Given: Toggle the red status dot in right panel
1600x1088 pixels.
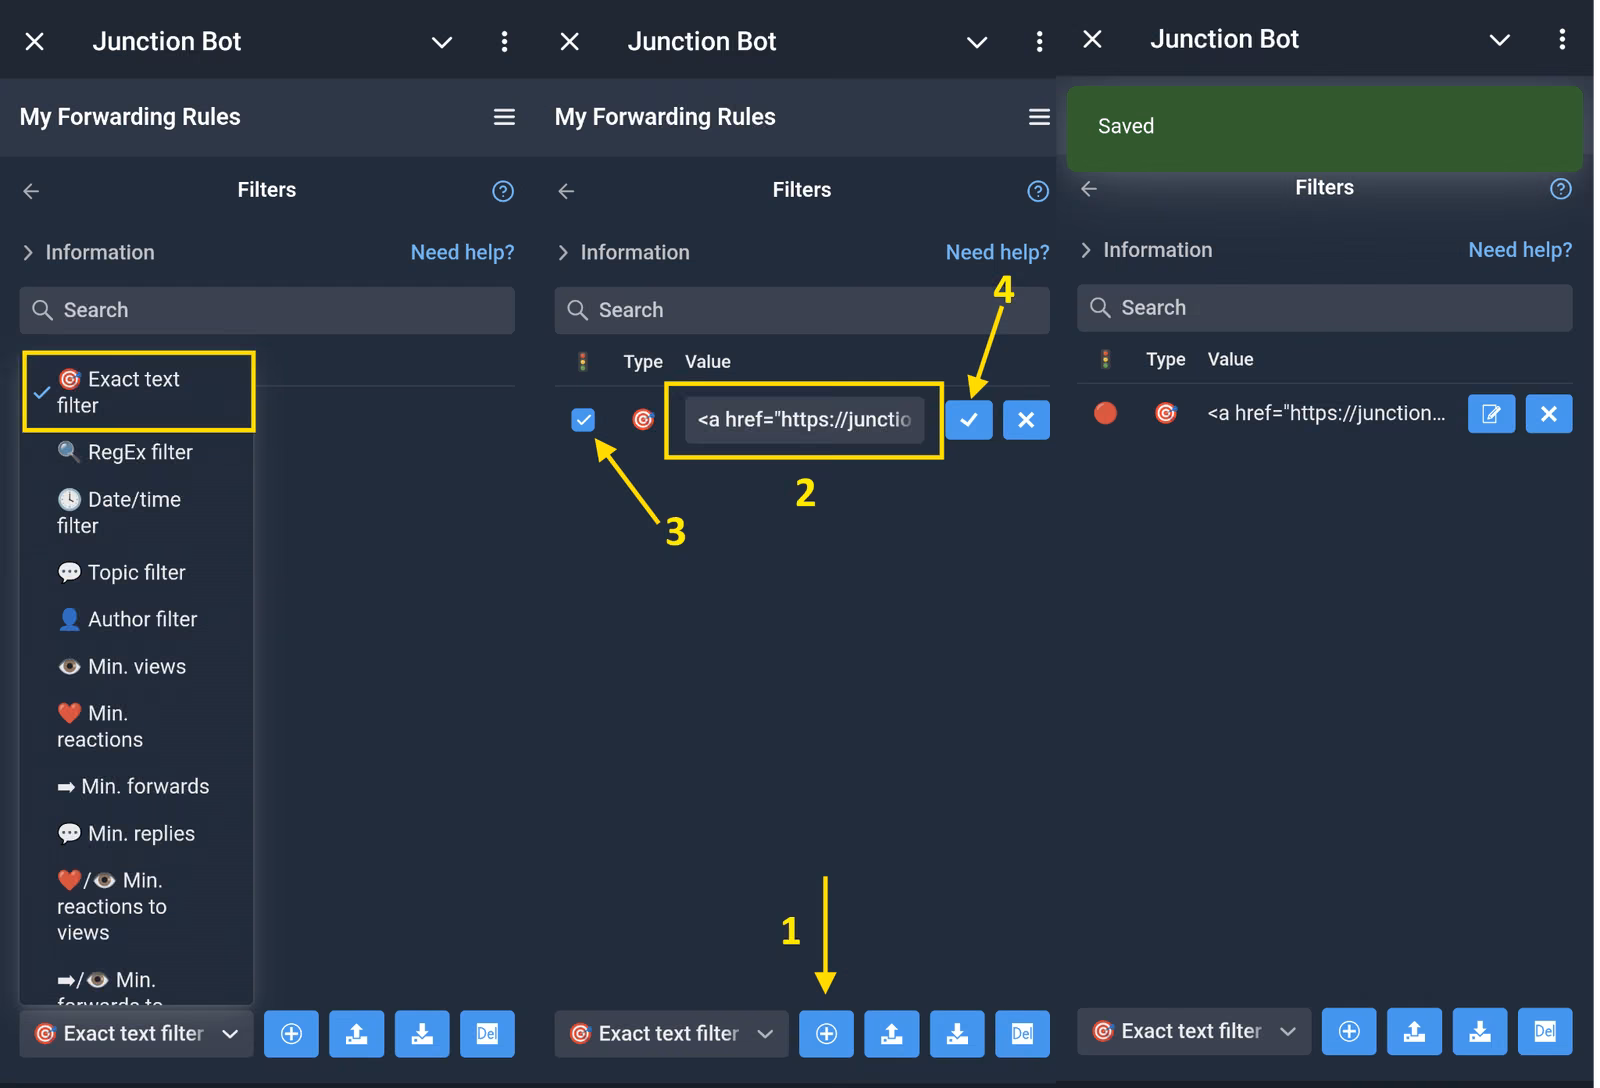Looking at the screenshot, I should point(1105,413).
